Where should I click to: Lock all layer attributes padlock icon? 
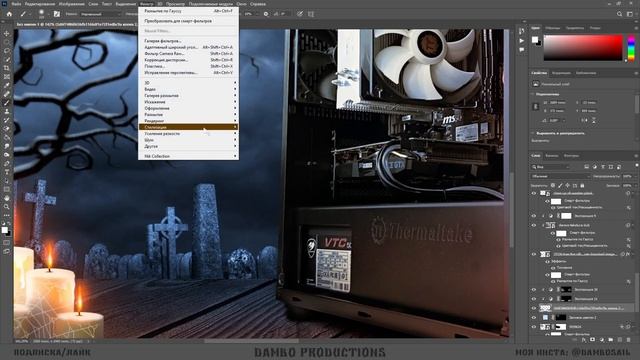(582, 185)
